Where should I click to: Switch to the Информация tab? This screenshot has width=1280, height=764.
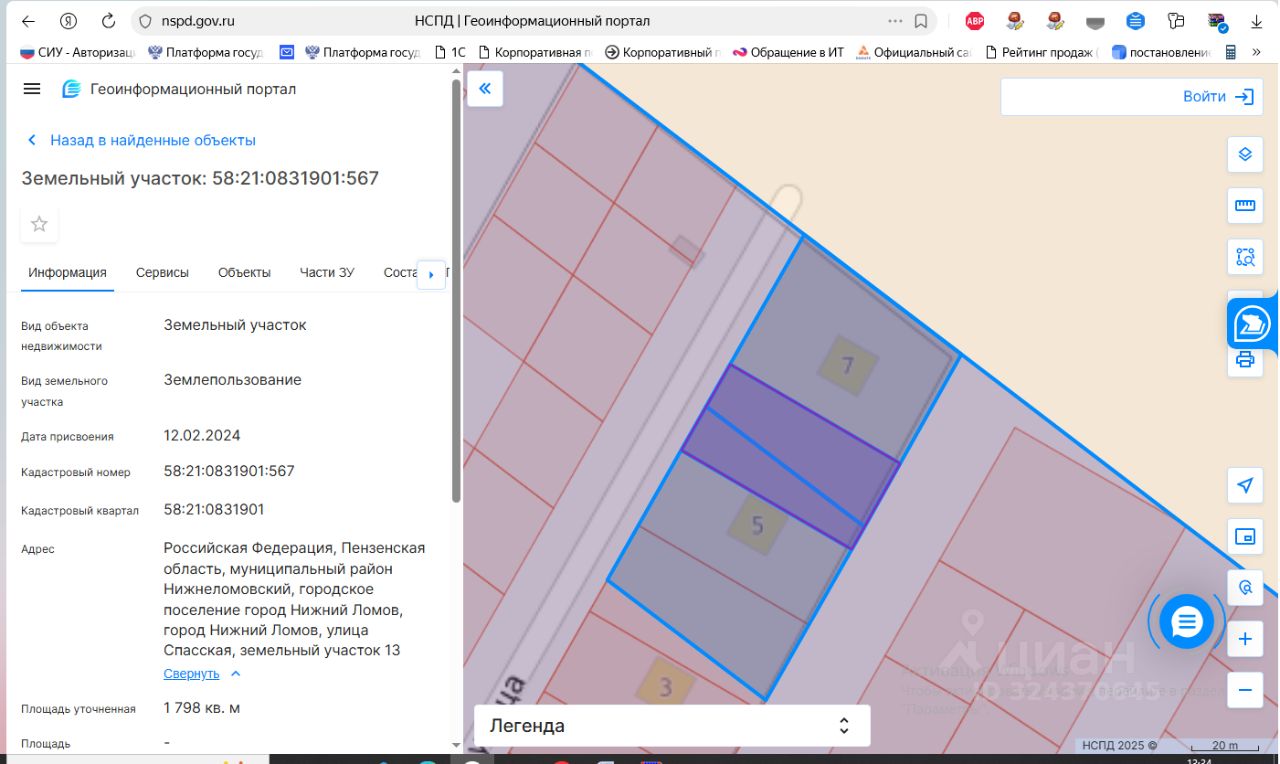click(x=67, y=272)
